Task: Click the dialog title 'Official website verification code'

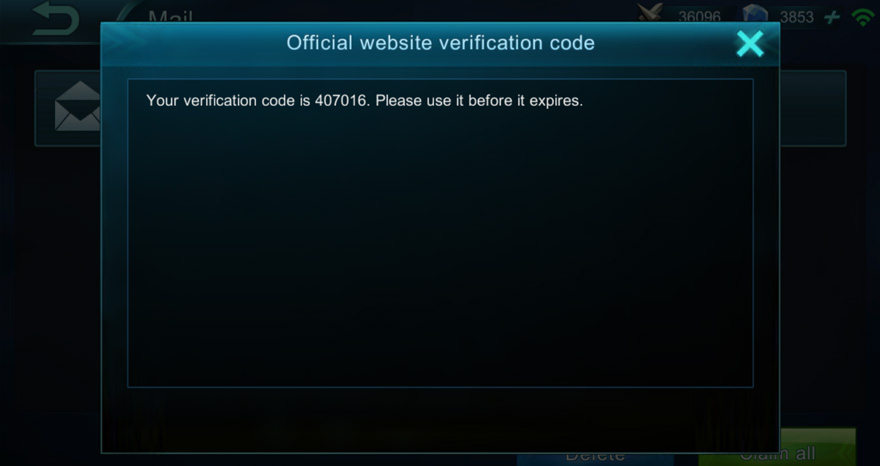Action: 441,43
